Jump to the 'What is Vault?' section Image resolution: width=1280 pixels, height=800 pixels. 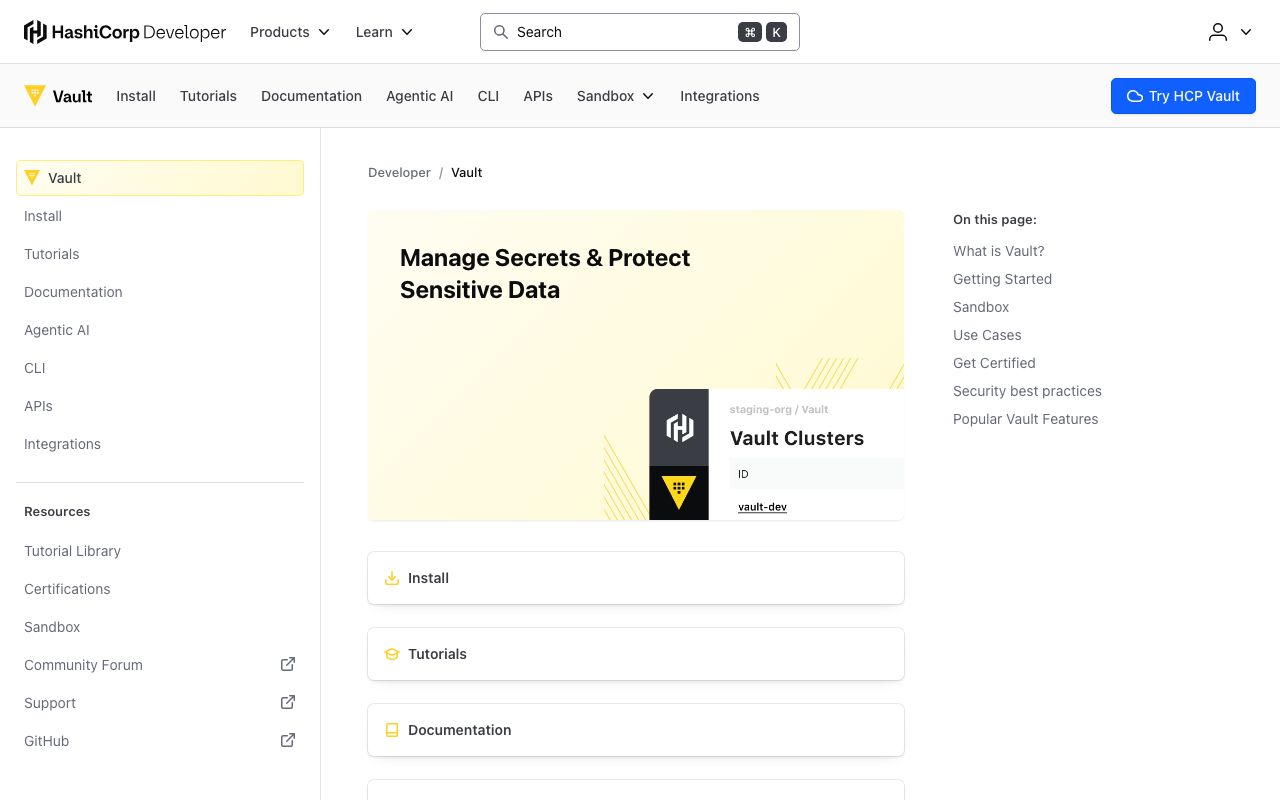998,251
